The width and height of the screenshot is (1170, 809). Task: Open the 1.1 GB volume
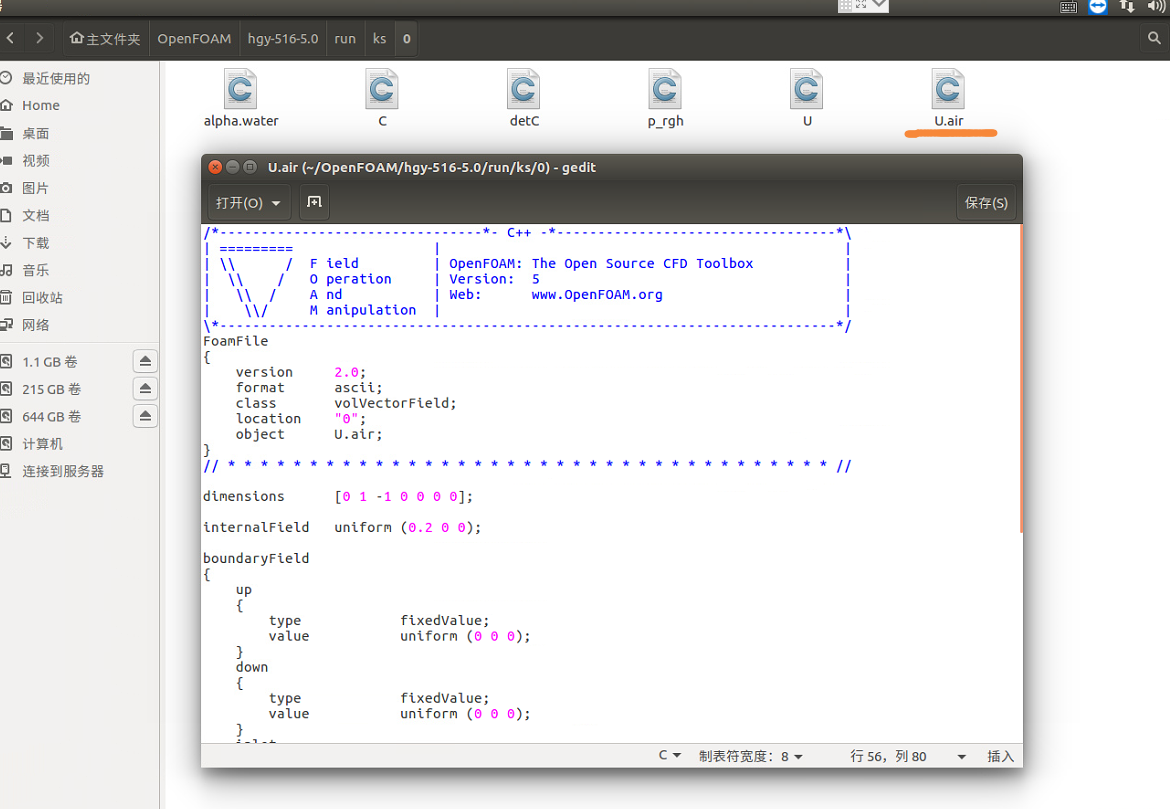49,362
